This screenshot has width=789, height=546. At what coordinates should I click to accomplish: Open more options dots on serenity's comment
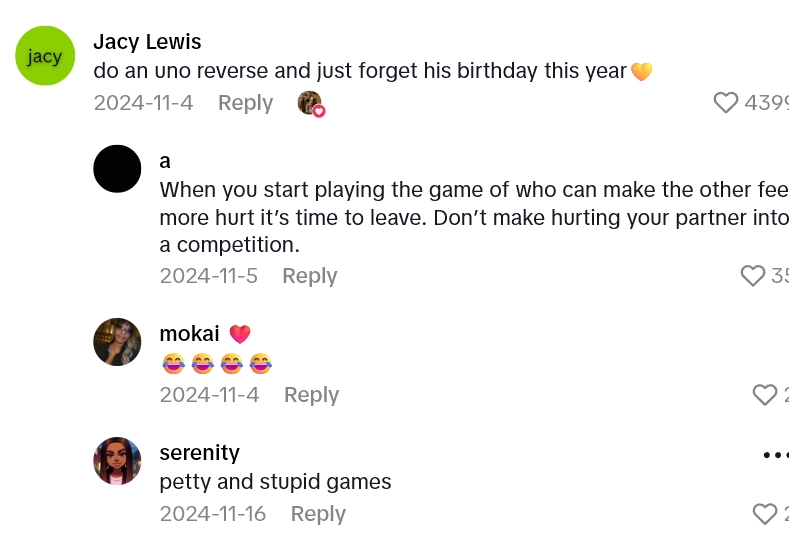click(775, 455)
